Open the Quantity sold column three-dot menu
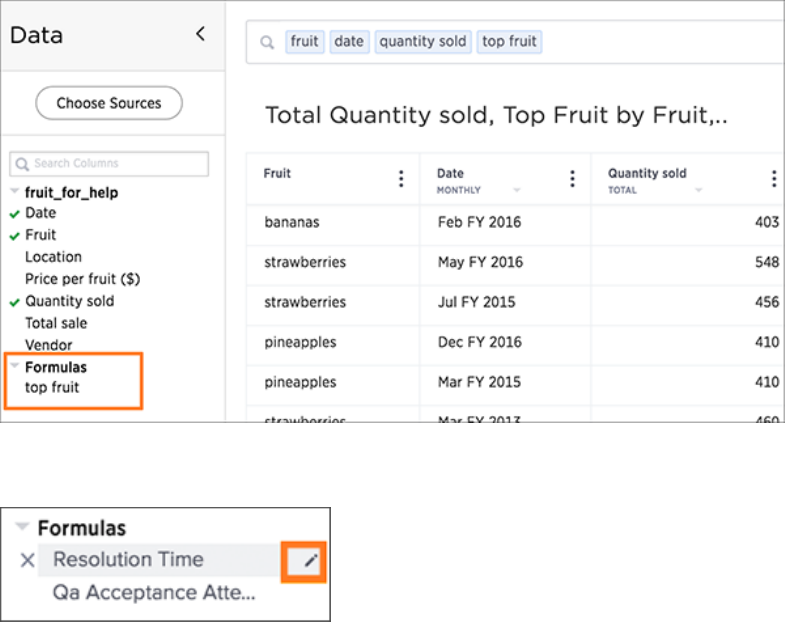This screenshot has height=622, width=785. tap(774, 179)
